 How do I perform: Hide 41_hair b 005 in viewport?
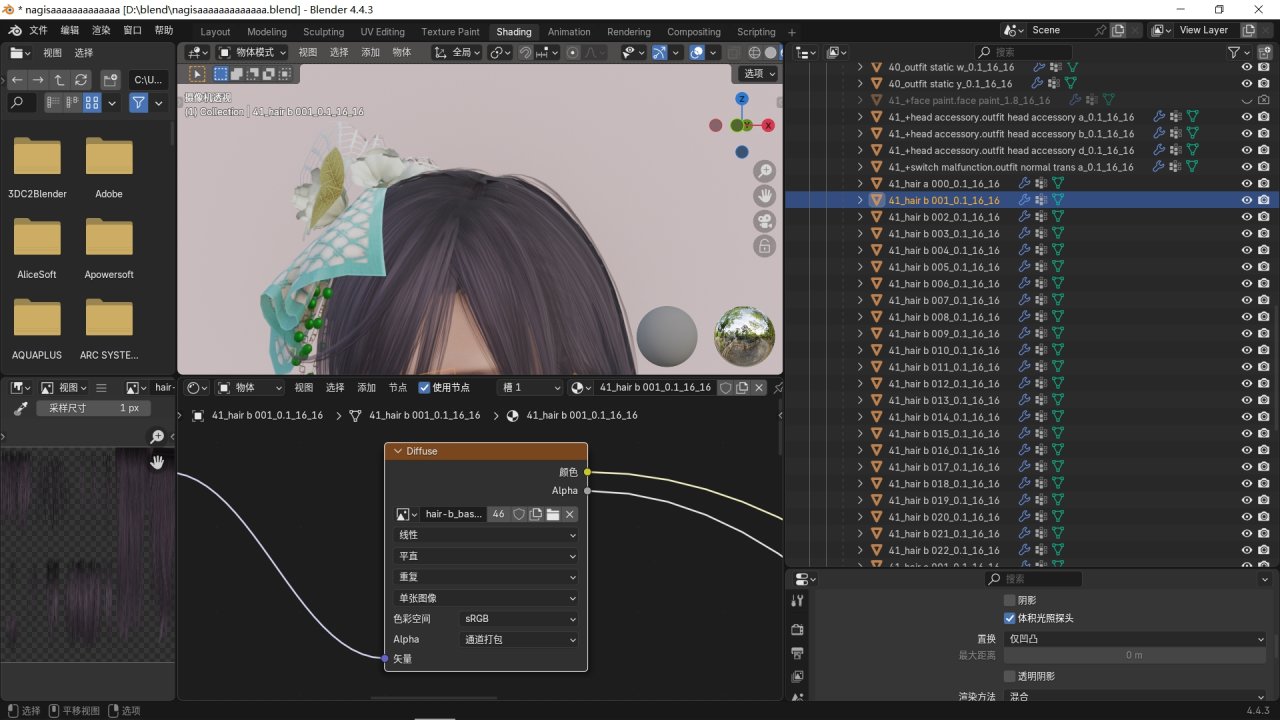[1246, 267]
